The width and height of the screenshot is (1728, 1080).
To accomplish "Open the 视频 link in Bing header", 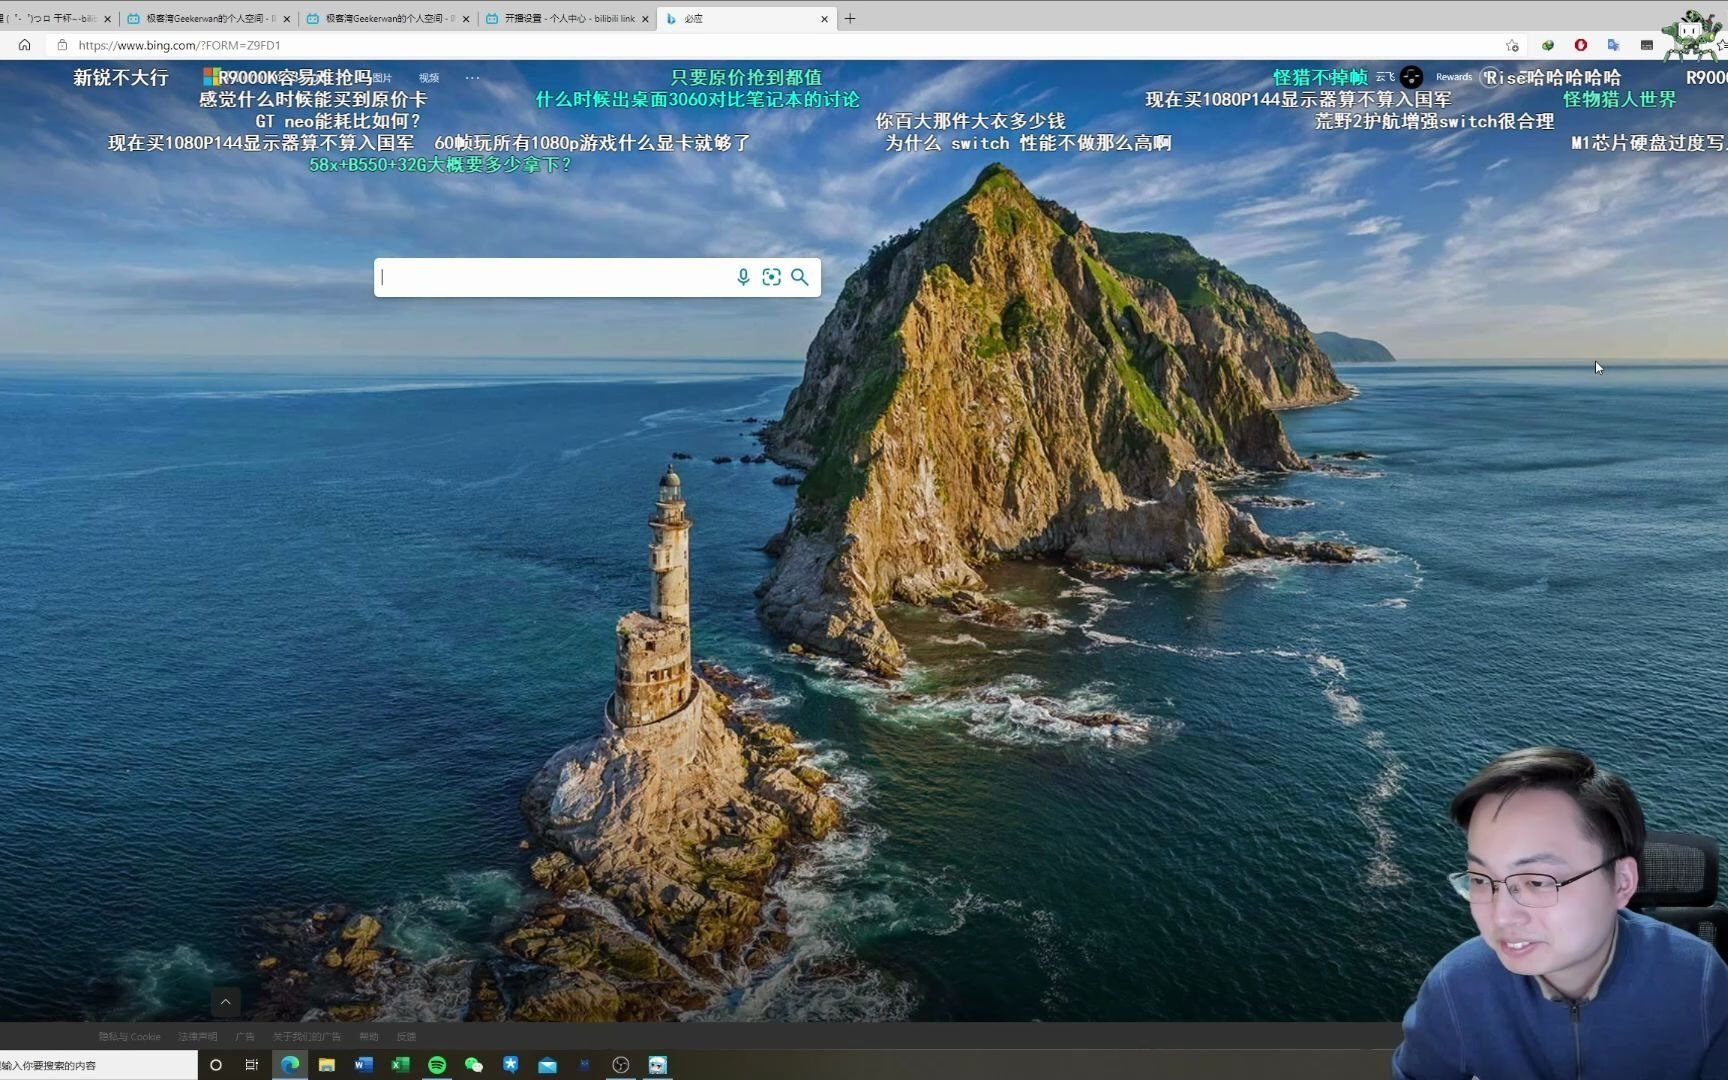I will [429, 78].
